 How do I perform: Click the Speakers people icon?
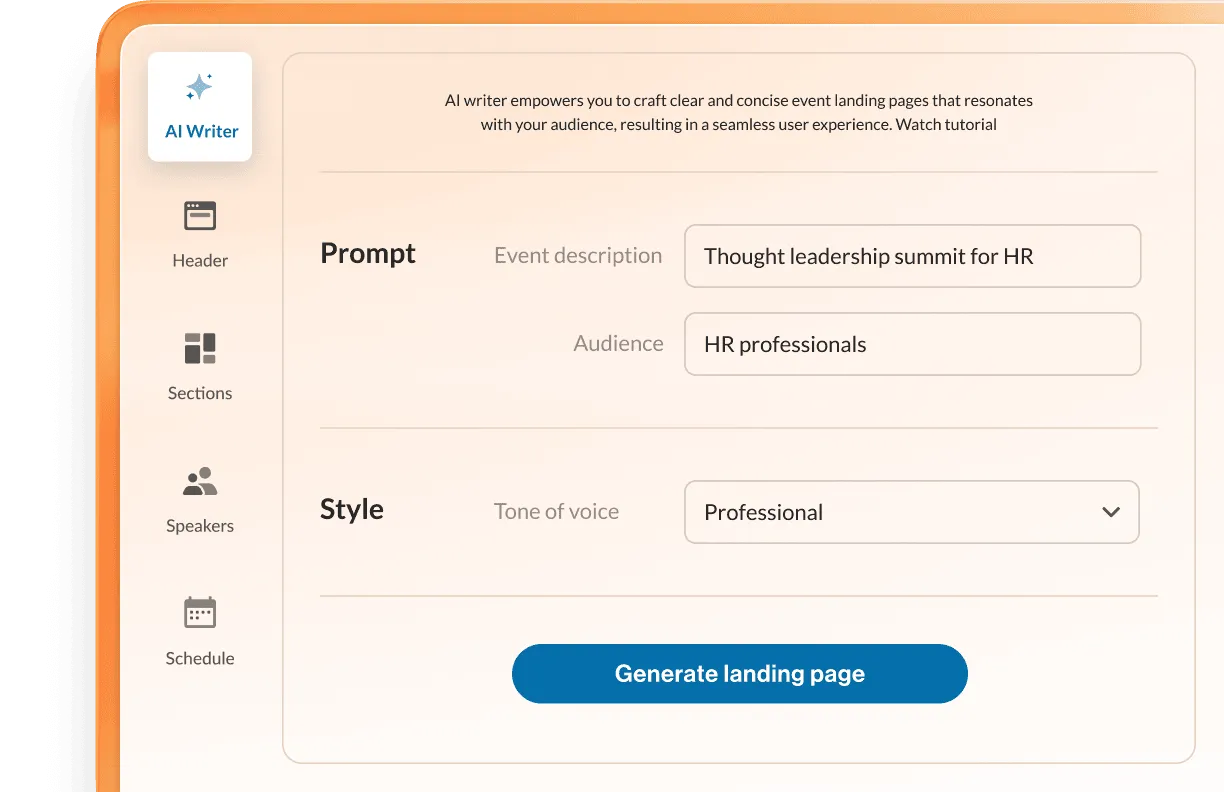click(x=199, y=480)
